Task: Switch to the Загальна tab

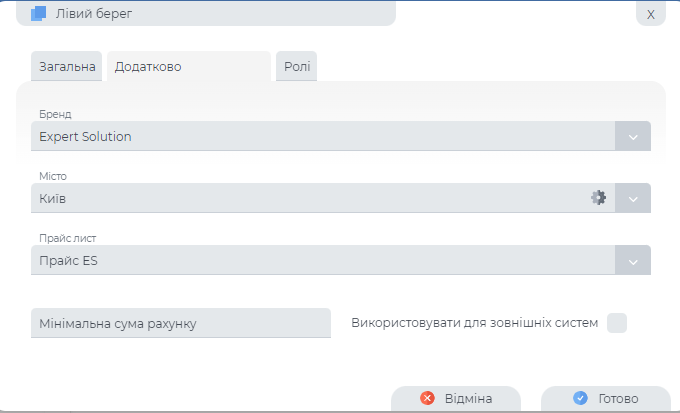Action: [x=67, y=67]
